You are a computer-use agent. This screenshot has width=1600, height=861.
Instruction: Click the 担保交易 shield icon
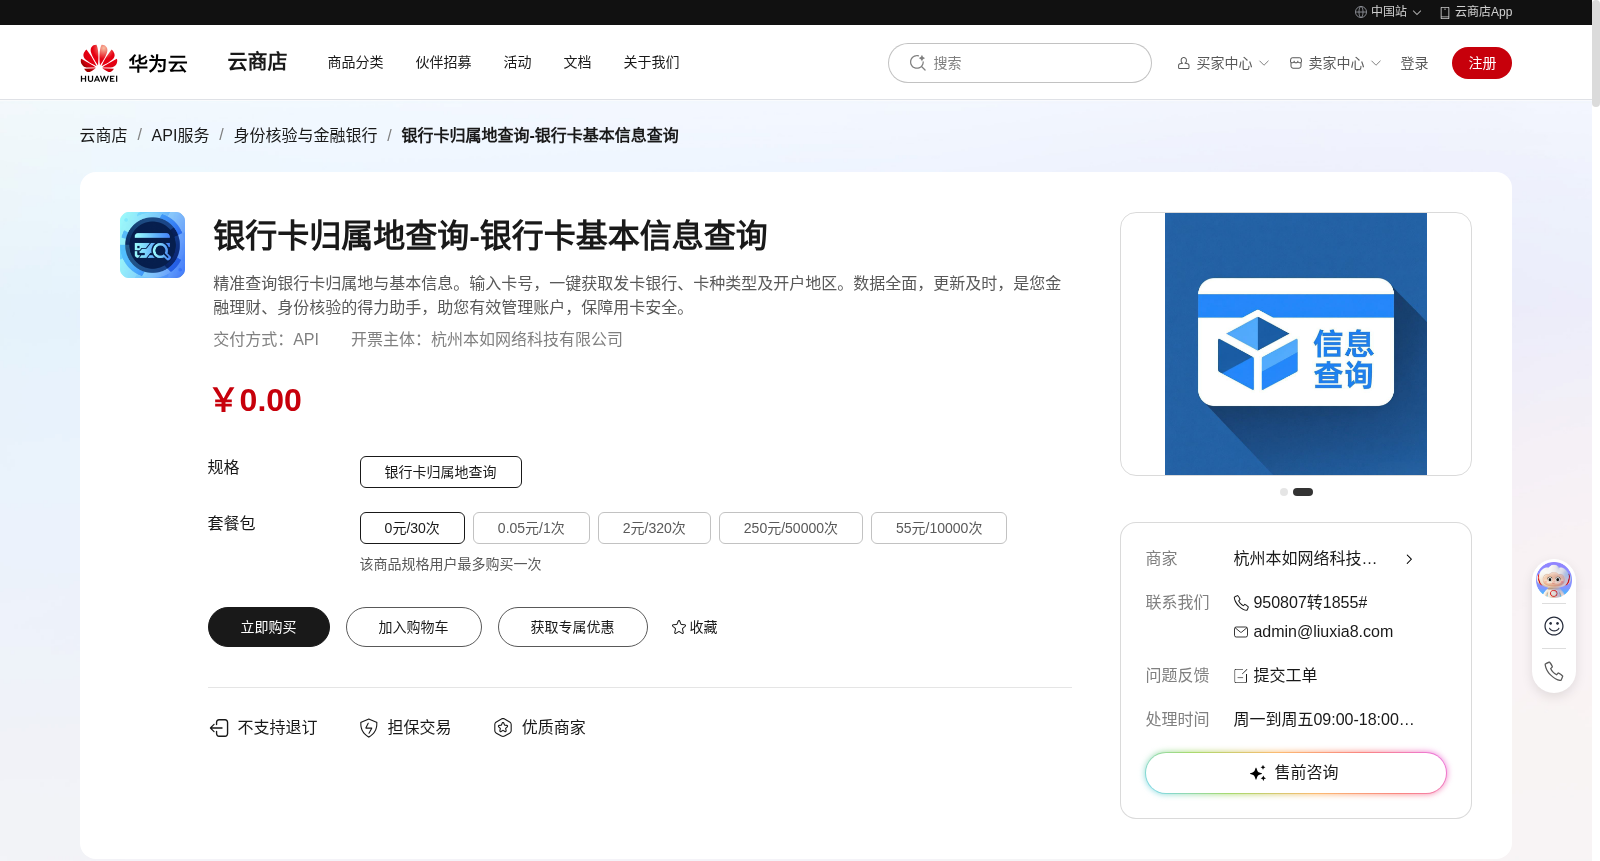(x=369, y=727)
